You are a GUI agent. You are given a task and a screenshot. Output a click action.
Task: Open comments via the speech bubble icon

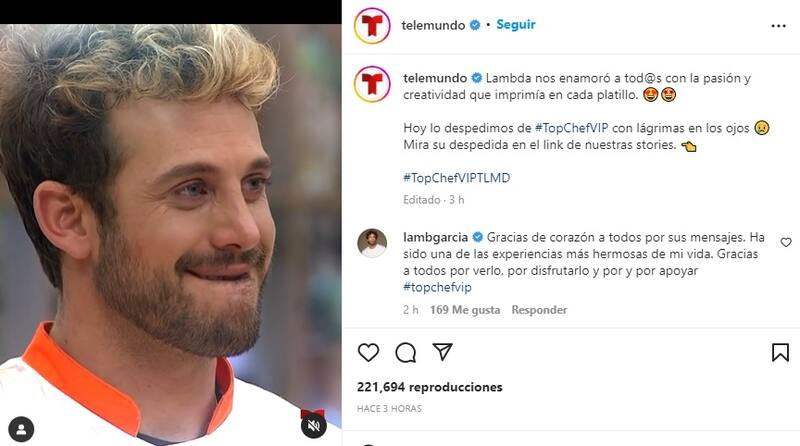(406, 353)
